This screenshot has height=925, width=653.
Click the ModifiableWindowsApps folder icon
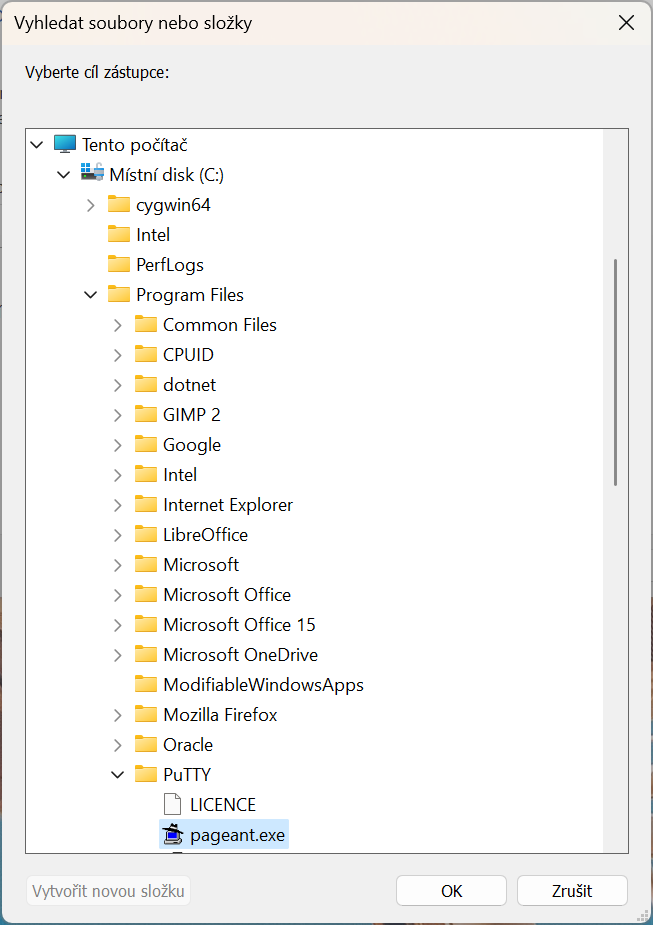click(146, 685)
